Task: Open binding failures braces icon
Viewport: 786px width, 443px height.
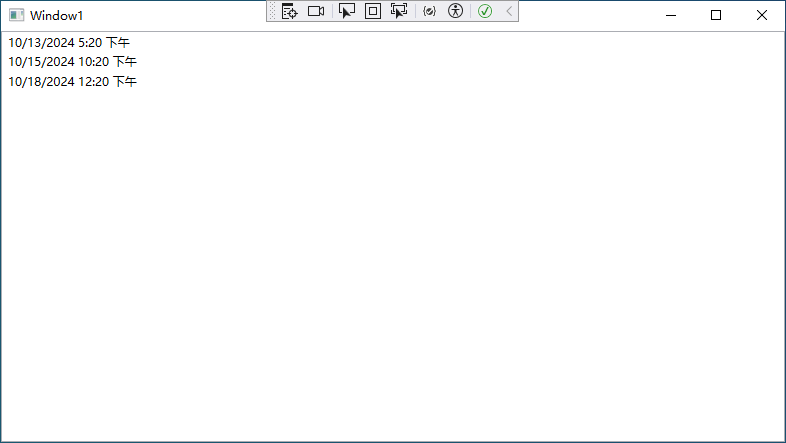Action: point(429,11)
